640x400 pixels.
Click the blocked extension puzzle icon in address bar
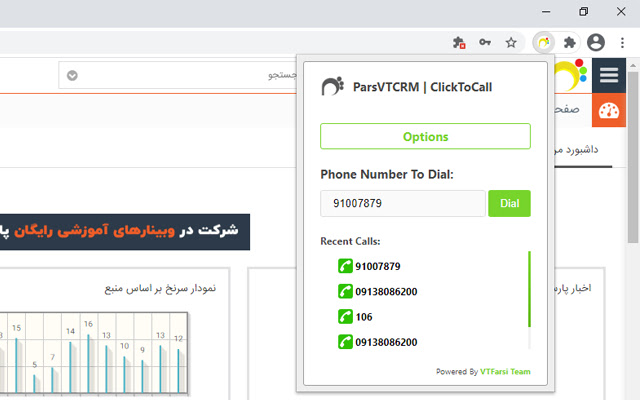click(459, 42)
